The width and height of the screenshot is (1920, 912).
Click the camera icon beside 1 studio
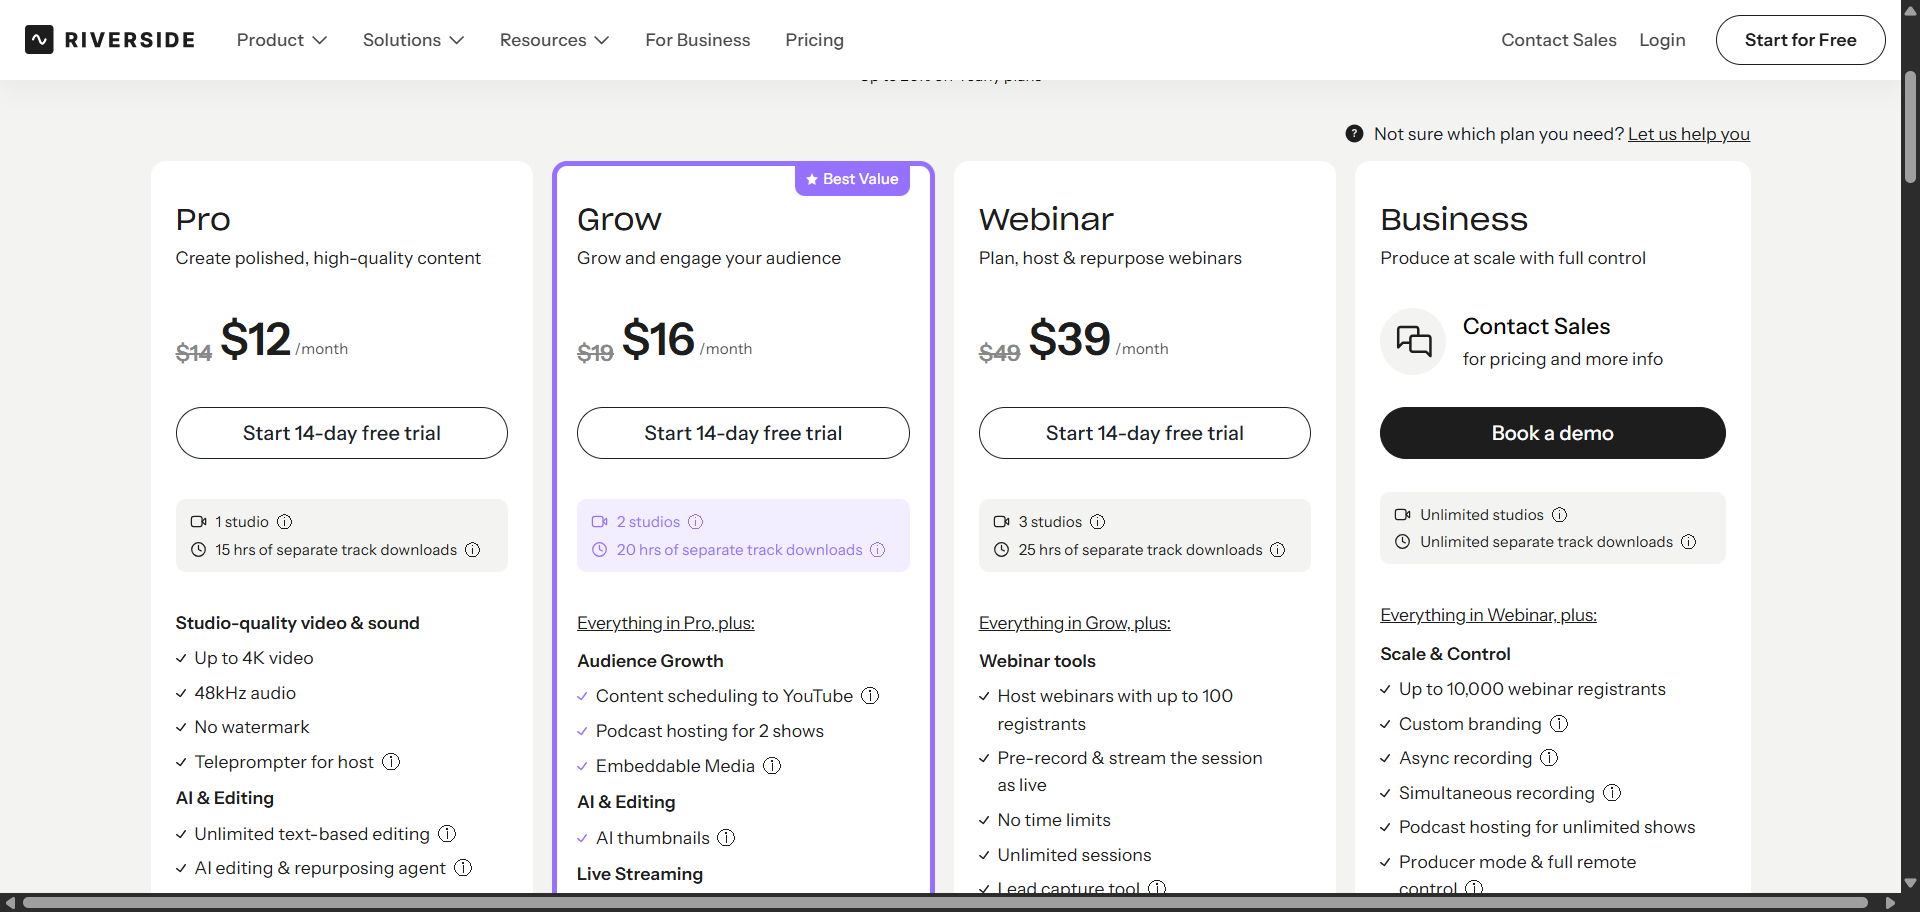(199, 522)
